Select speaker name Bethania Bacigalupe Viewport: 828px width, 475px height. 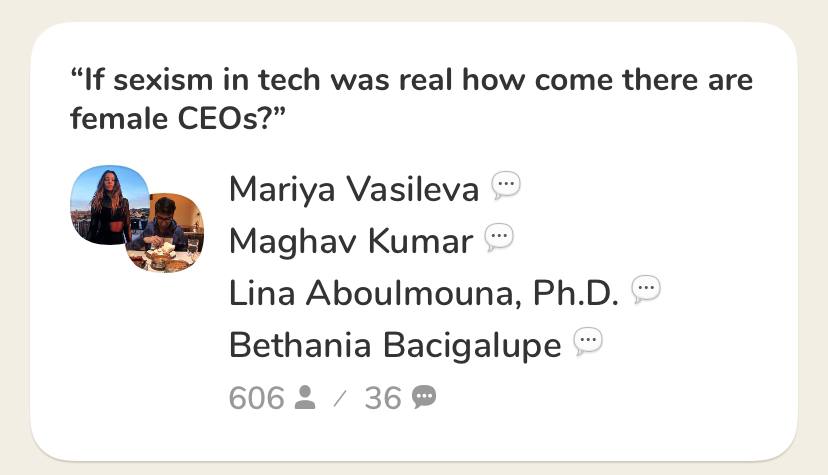(395, 345)
